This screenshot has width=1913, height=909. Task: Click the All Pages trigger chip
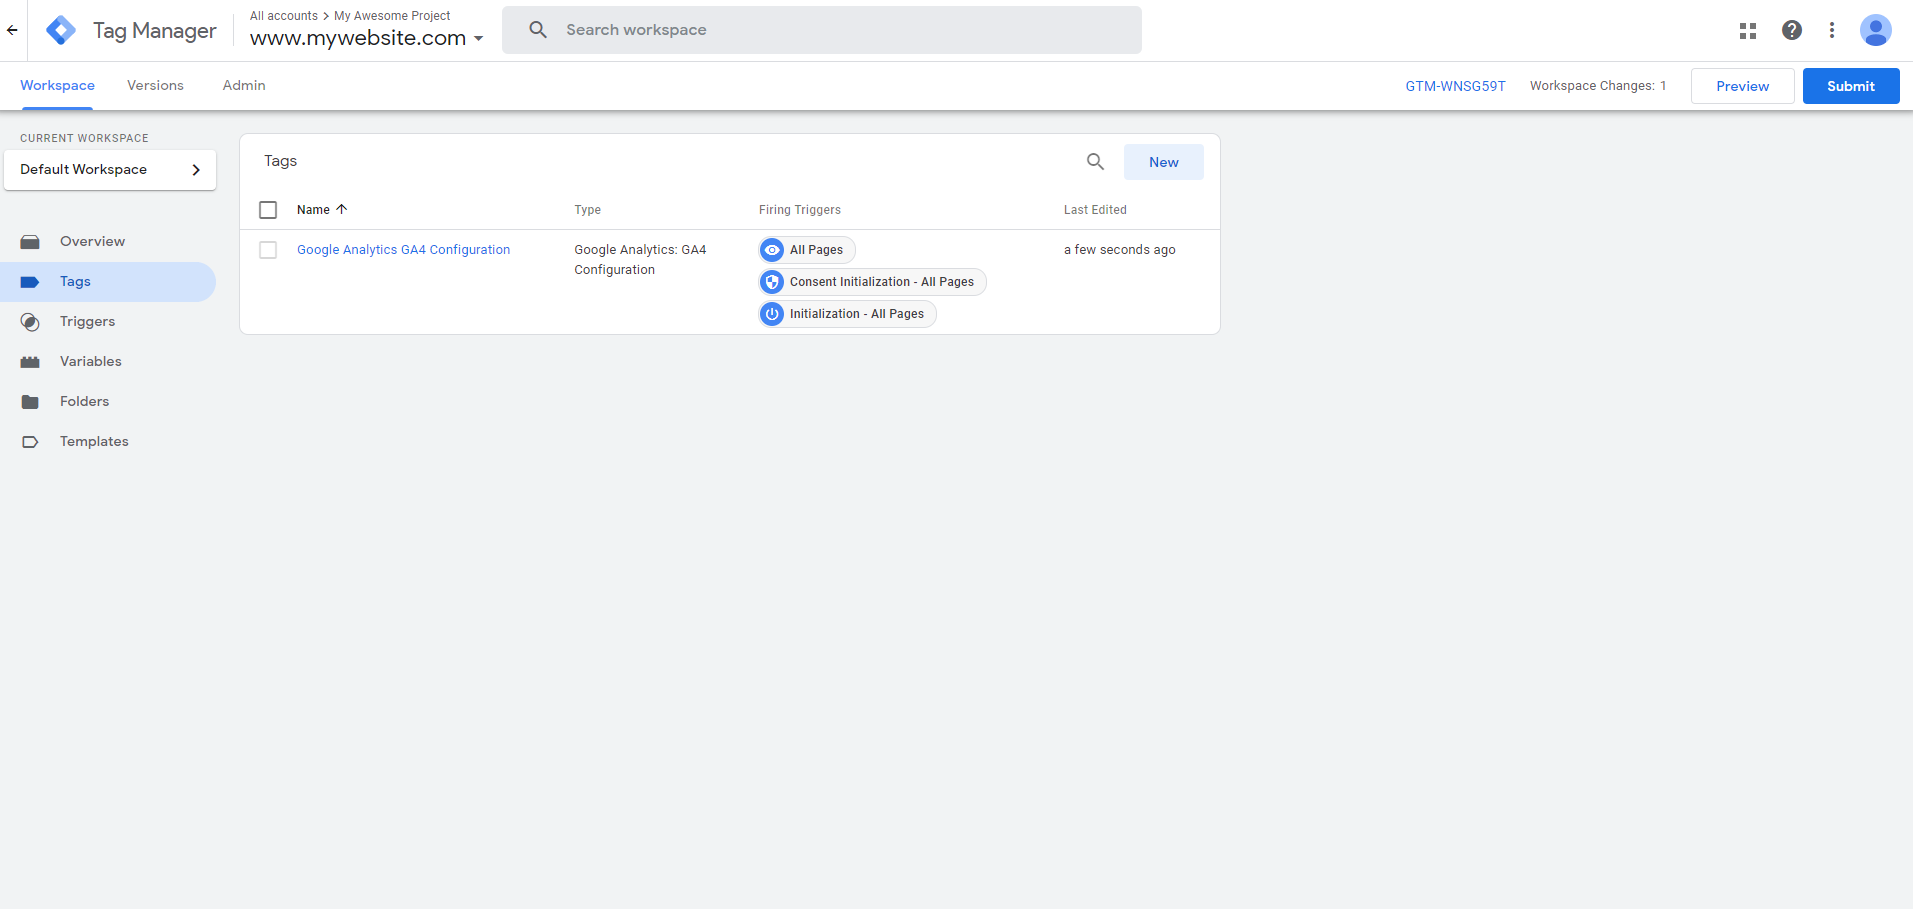pyautogui.click(x=807, y=250)
